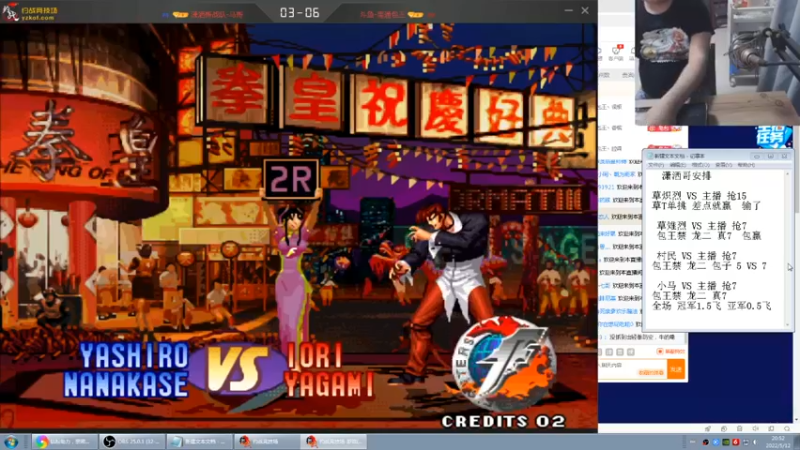Click the second icon in stream bottom toolbar
The height and width of the screenshot is (450, 800).
tap(723, 429)
